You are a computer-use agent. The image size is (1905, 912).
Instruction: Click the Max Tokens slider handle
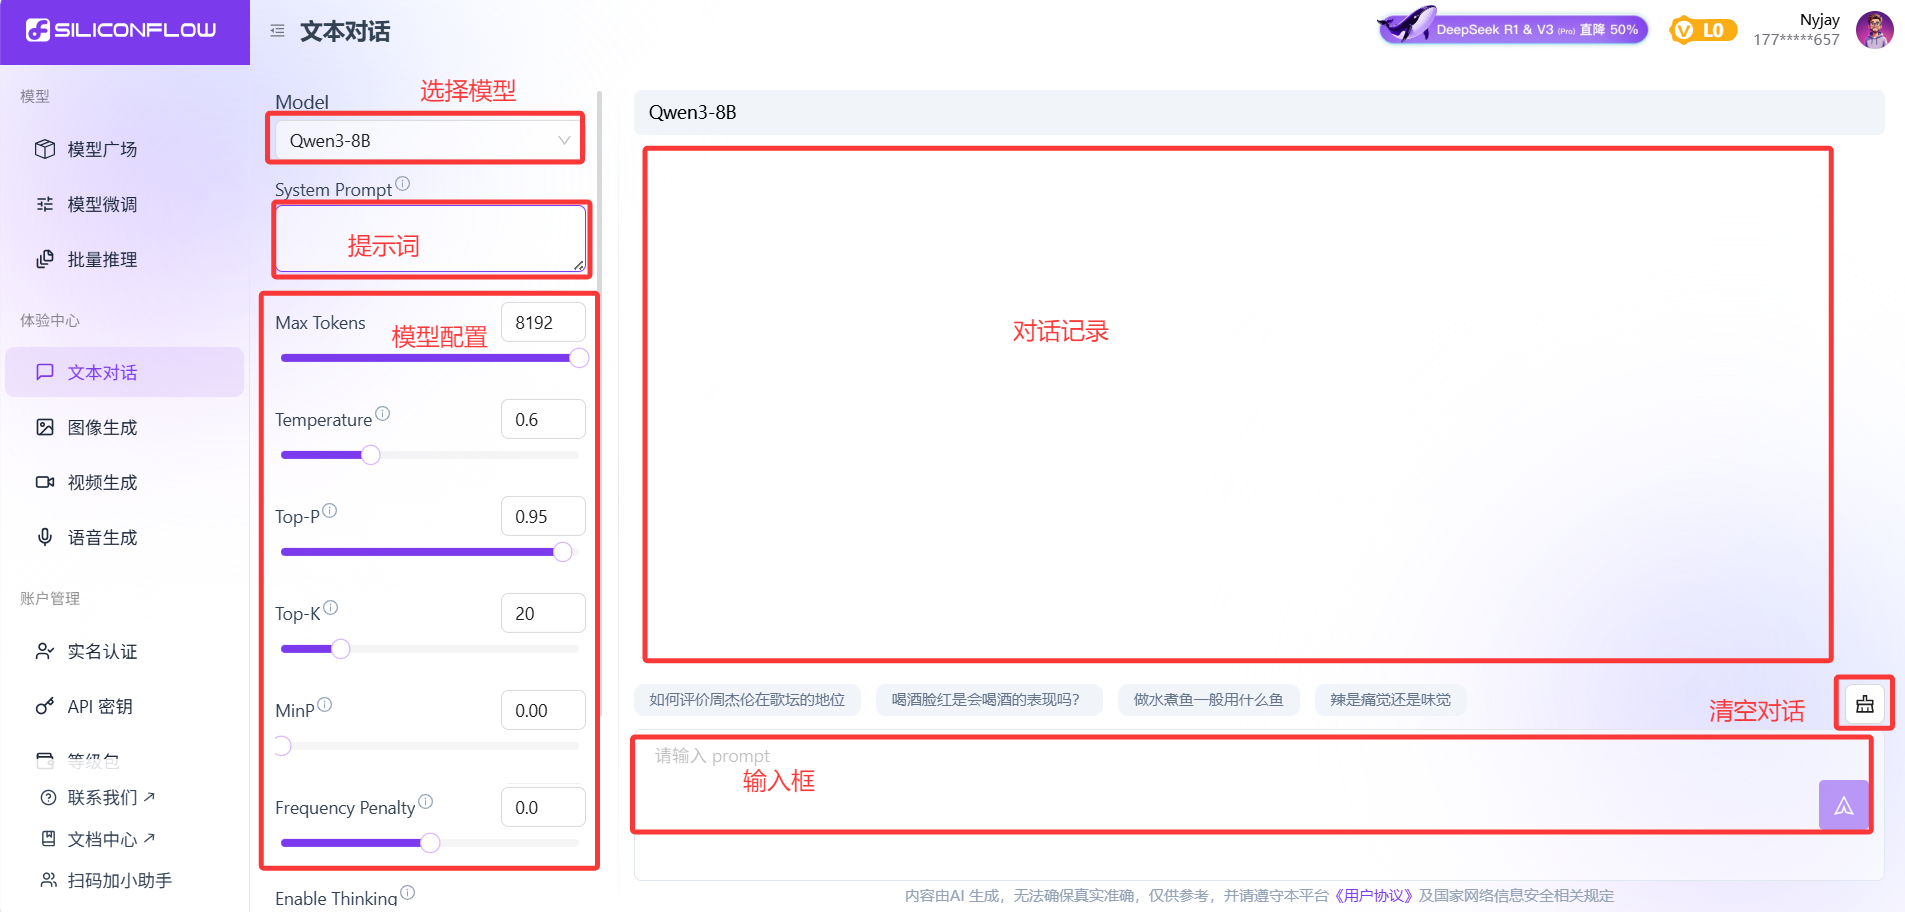coord(579,358)
